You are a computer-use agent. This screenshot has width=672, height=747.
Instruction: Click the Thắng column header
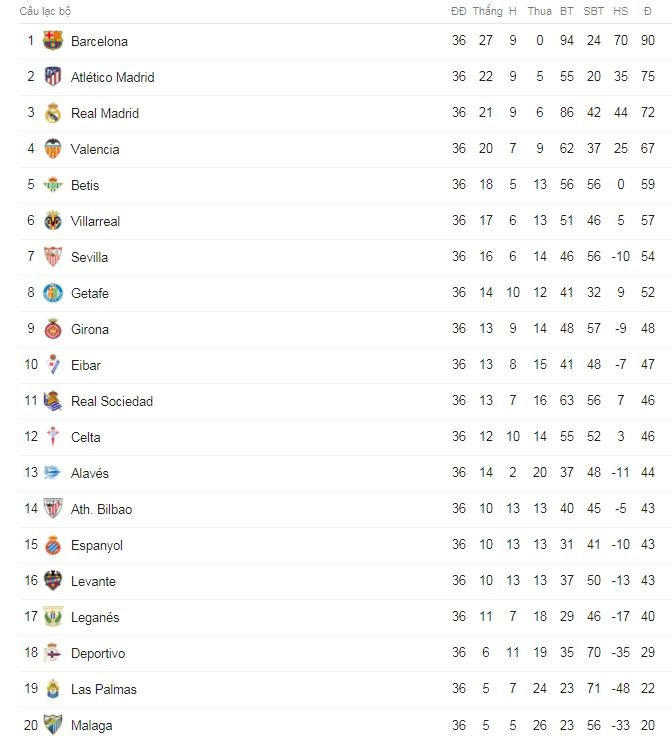click(x=487, y=11)
